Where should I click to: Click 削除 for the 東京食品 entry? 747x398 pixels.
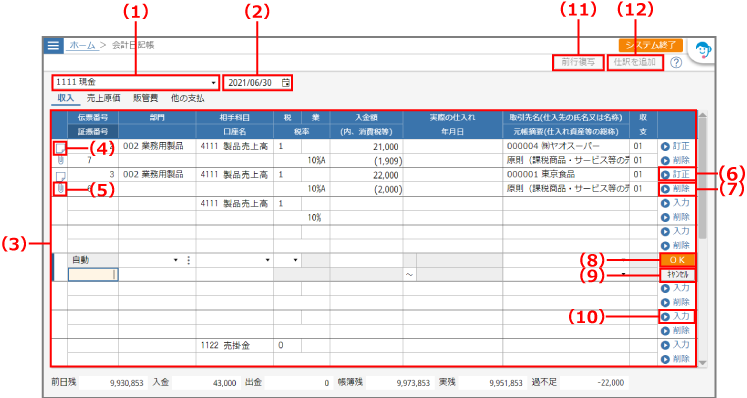coord(676,189)
